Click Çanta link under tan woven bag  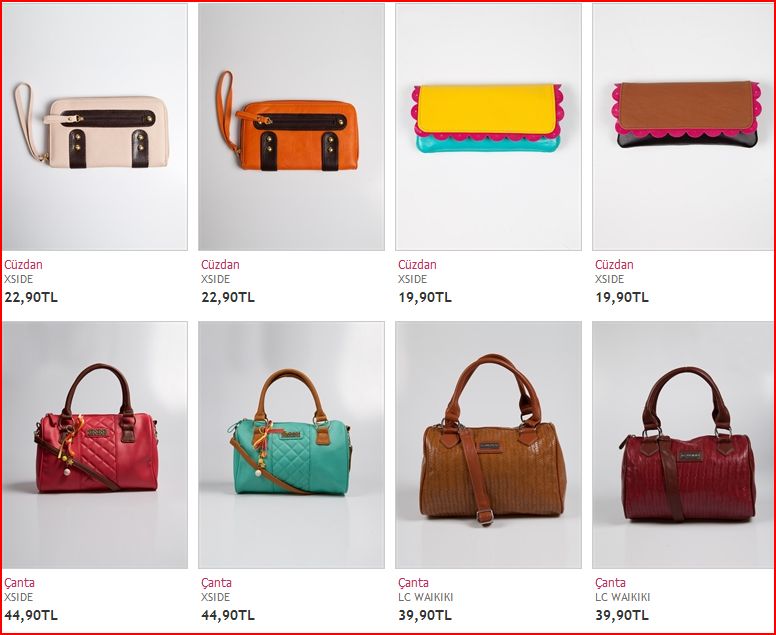pyautogui.click(x=413, y=583)
